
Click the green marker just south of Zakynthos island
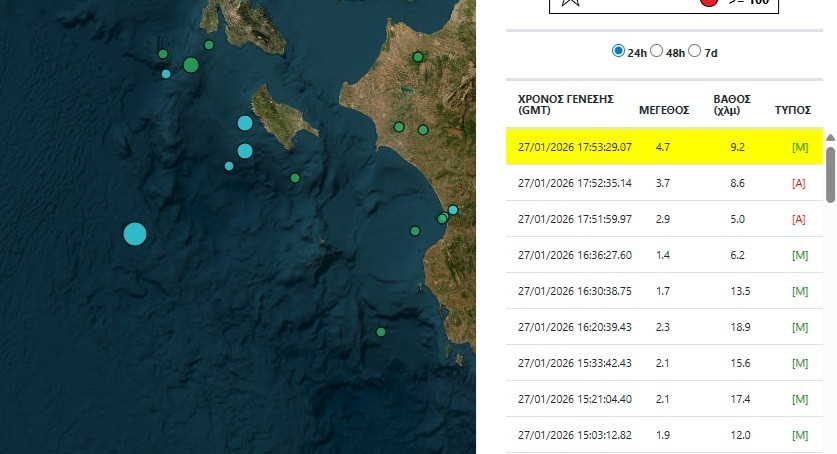[x=295, y=178]
